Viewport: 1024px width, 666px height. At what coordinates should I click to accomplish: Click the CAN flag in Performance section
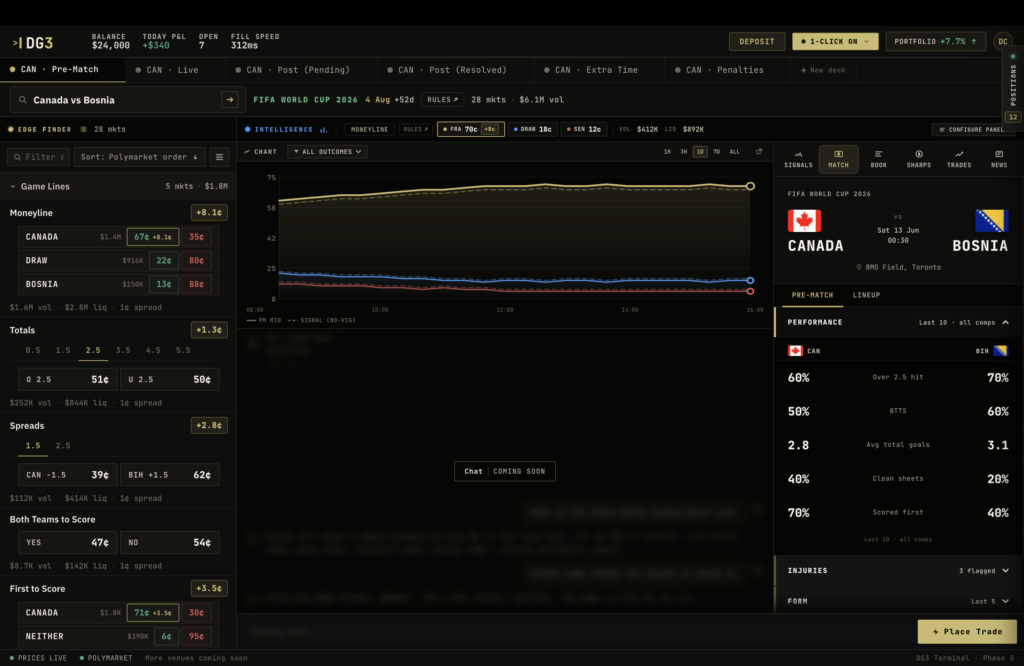point(795,351)
